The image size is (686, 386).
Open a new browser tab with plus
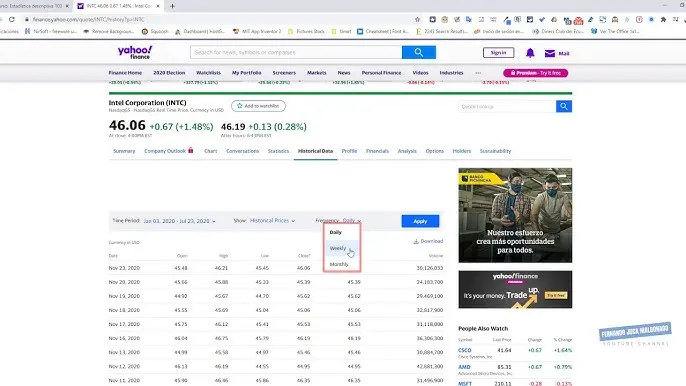(172, 6)
